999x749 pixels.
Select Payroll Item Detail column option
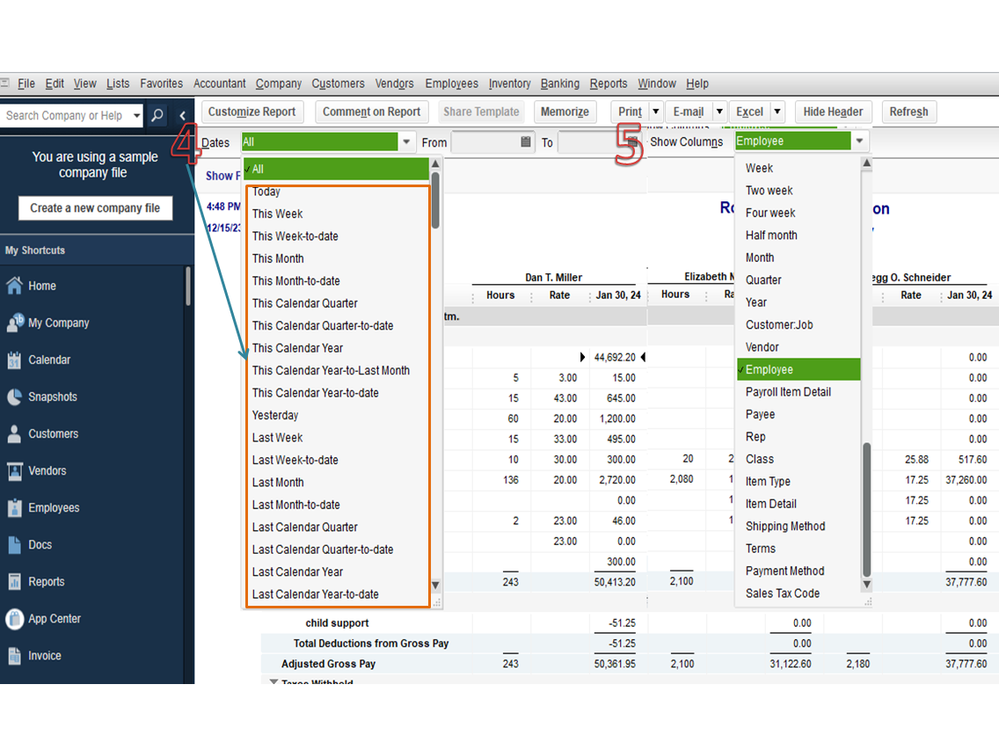pos(788,392)
